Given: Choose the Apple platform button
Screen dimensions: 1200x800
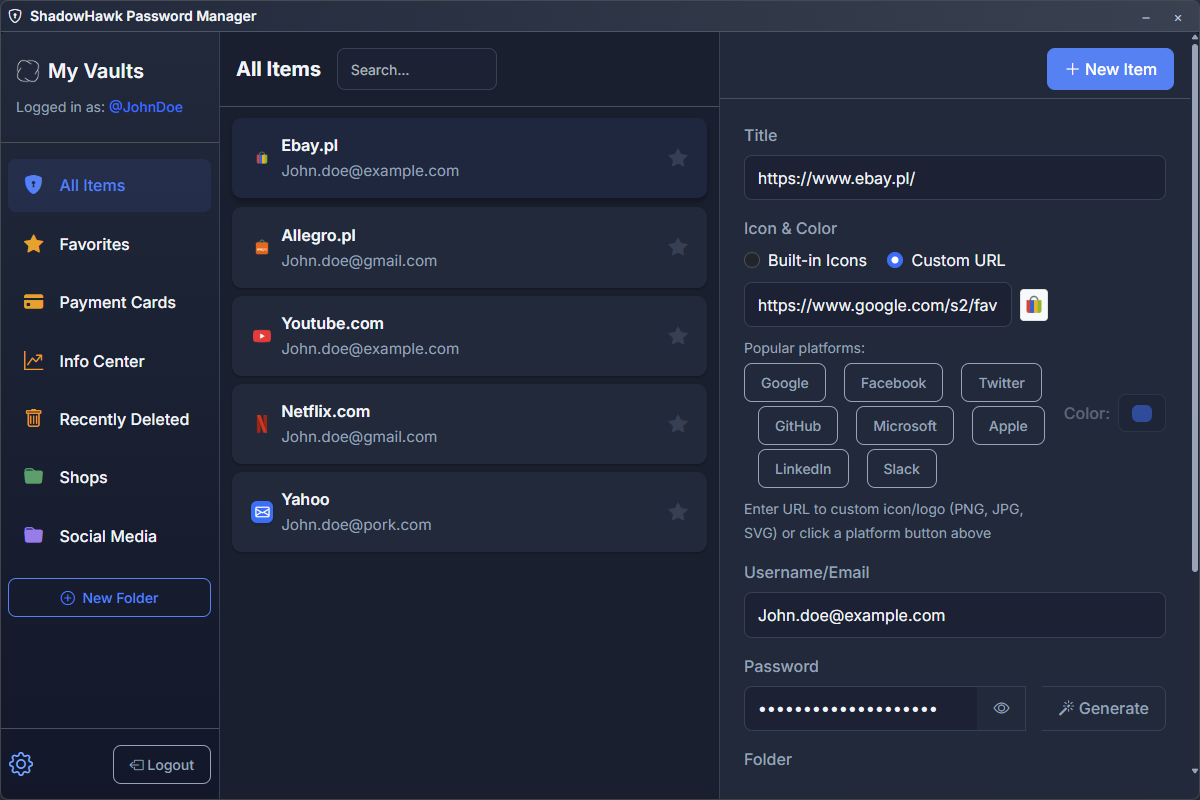Looking at the screenshot, I should (x=1008, y=426).
